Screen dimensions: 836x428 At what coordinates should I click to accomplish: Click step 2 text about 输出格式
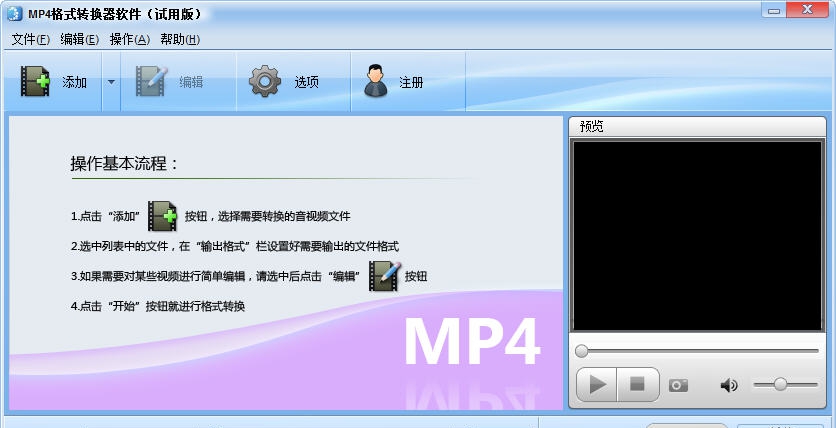pyautogui.click(x=235, y=246)
